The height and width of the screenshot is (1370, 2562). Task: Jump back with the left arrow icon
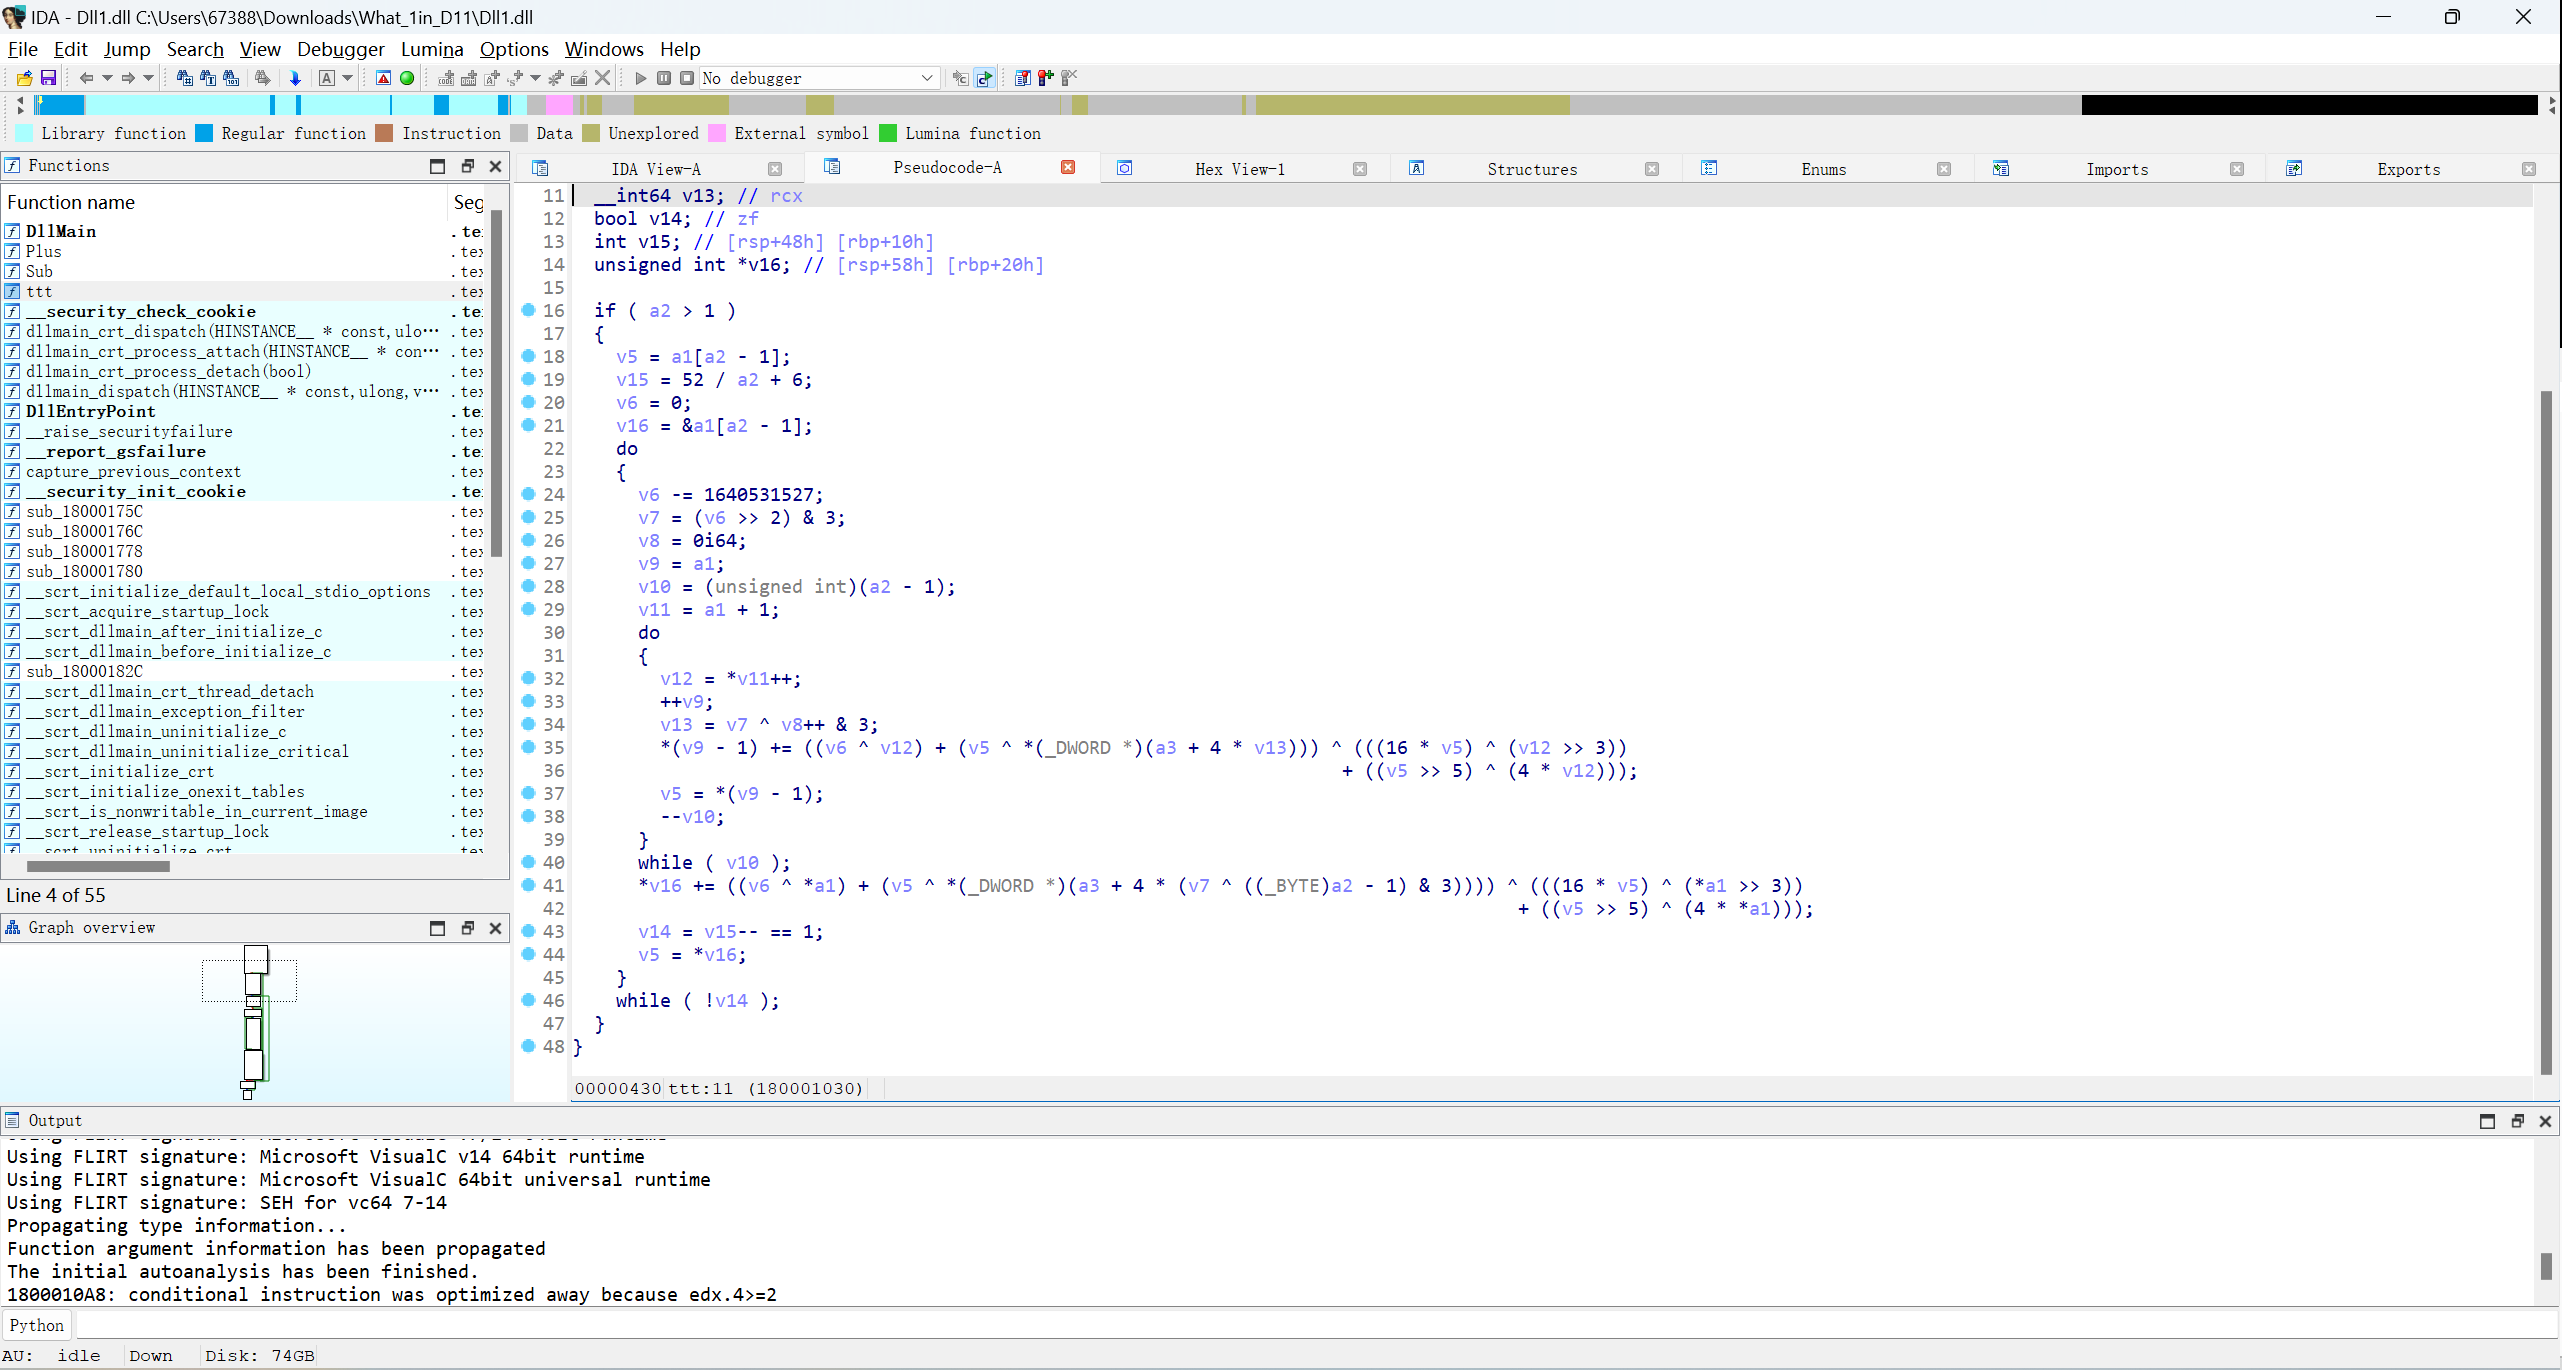pos(86,78)
